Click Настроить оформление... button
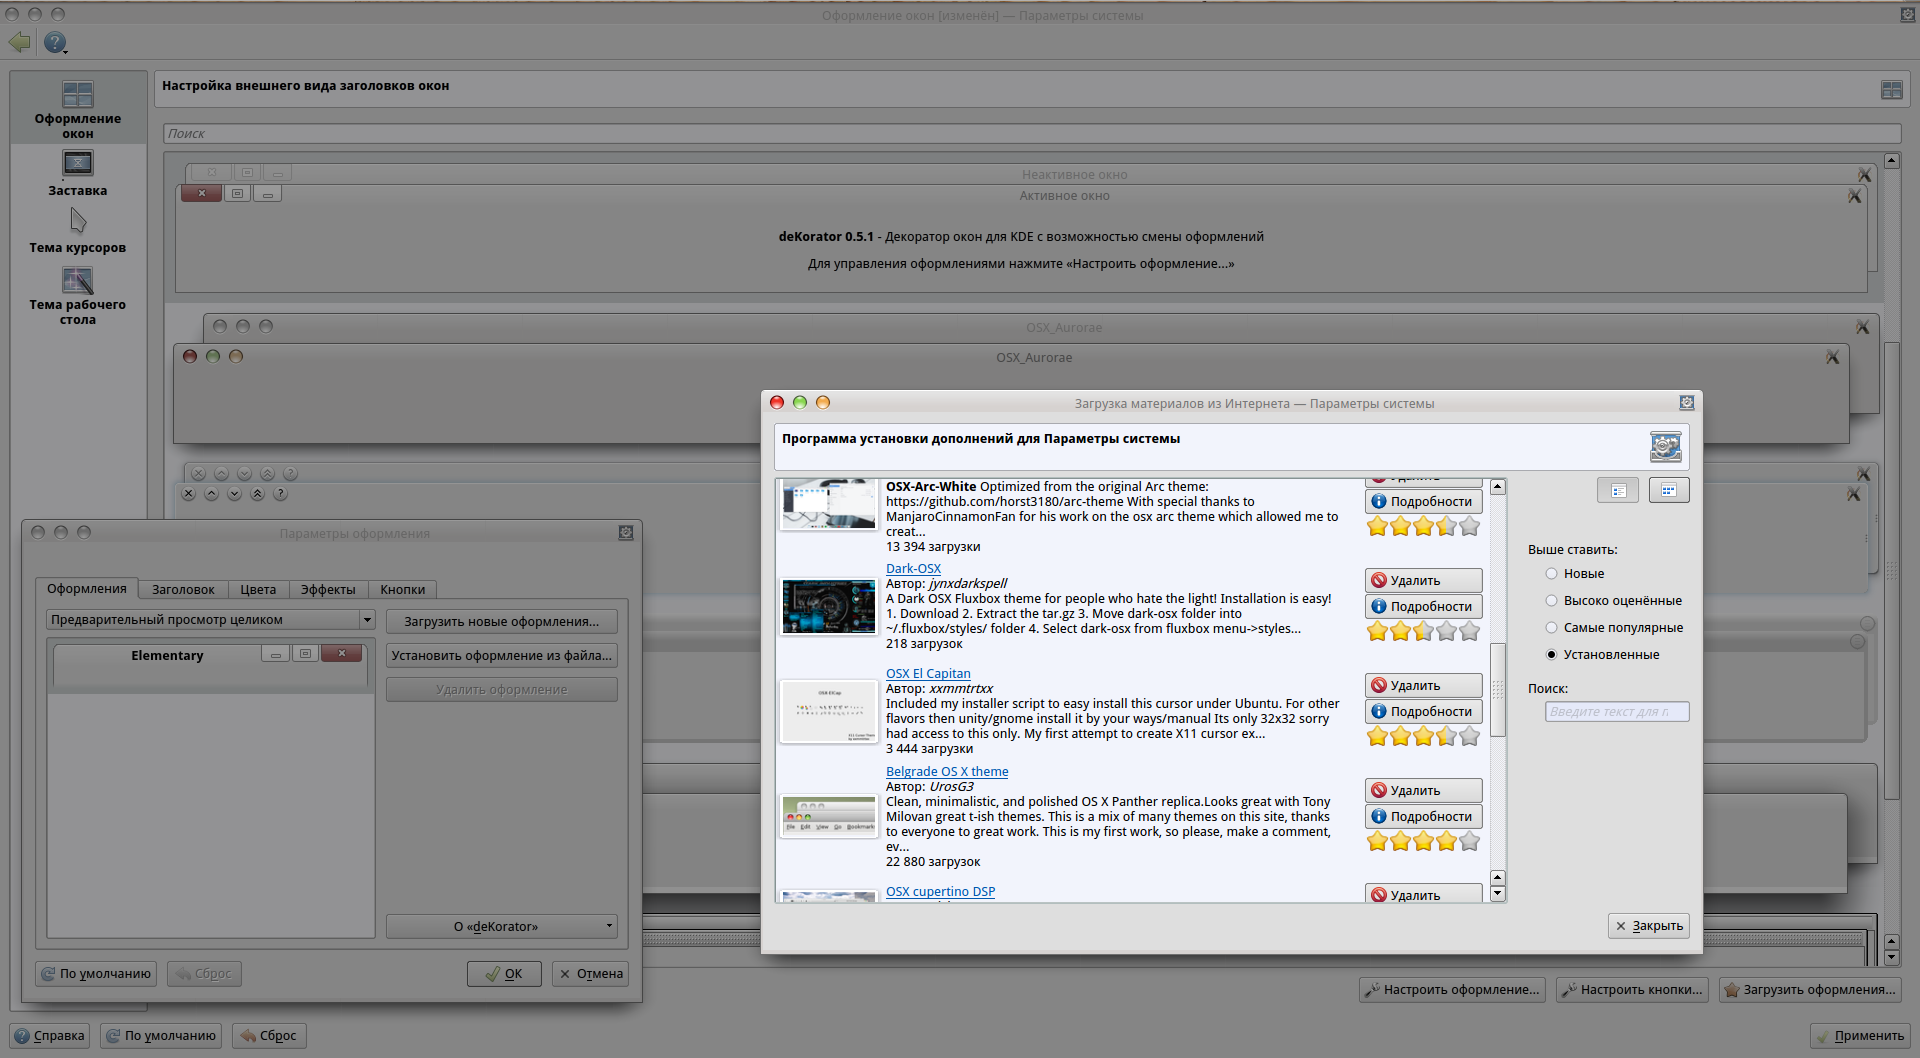The image size is (1920, 1058). [1452, 990]
